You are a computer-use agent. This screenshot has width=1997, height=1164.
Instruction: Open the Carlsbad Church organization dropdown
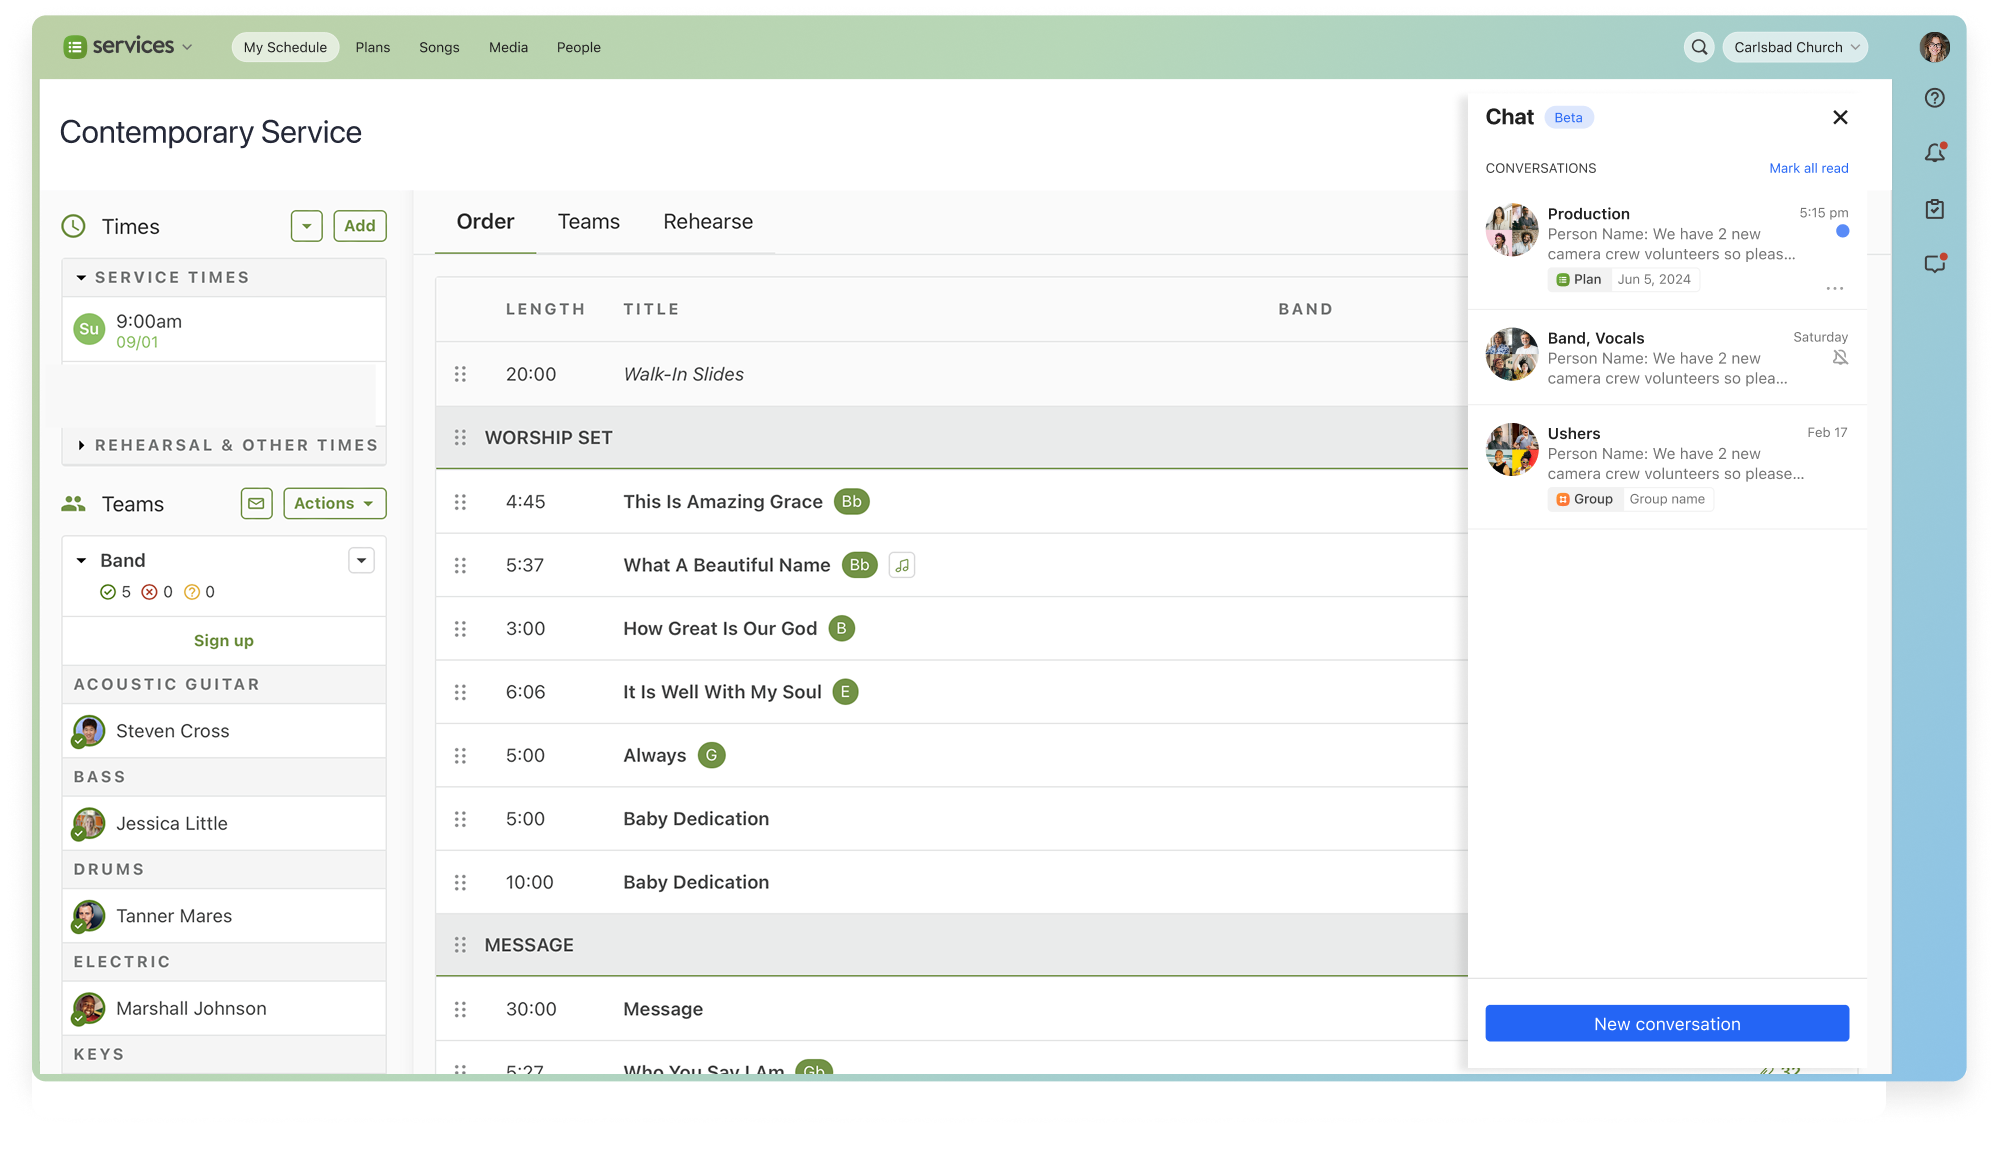click(1794, 47)
